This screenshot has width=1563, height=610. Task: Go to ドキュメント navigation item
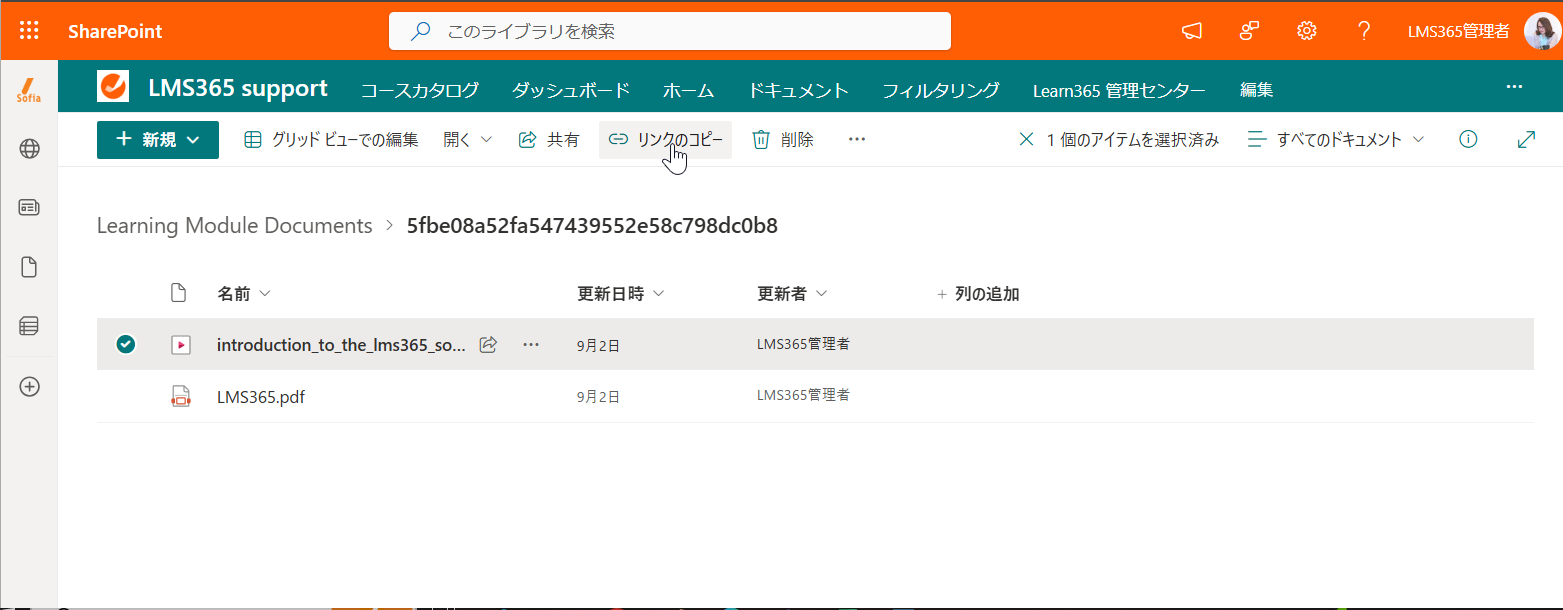(798, 90)
